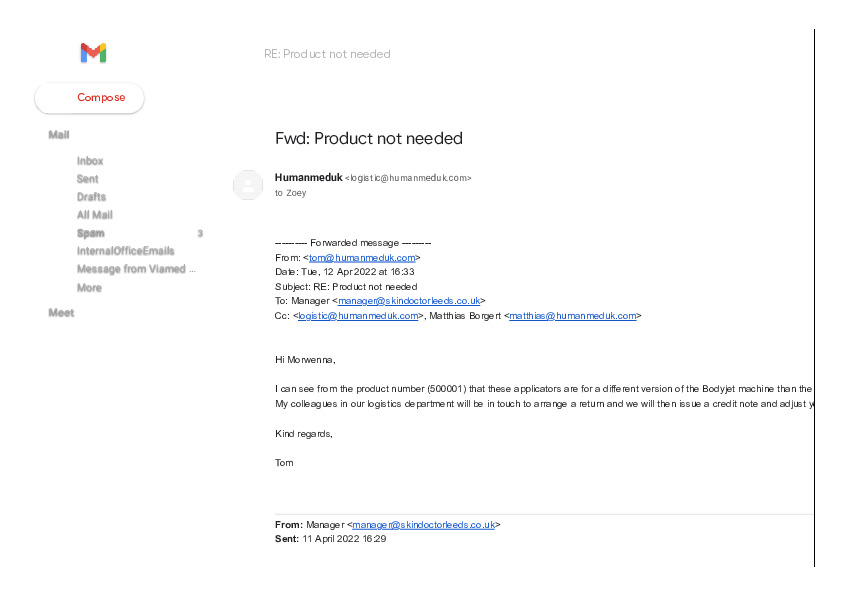Click manager@skindoctorleeds.co.uk link in quoted From line
This screenshot has width=842, height=595.
pos(424,524)
